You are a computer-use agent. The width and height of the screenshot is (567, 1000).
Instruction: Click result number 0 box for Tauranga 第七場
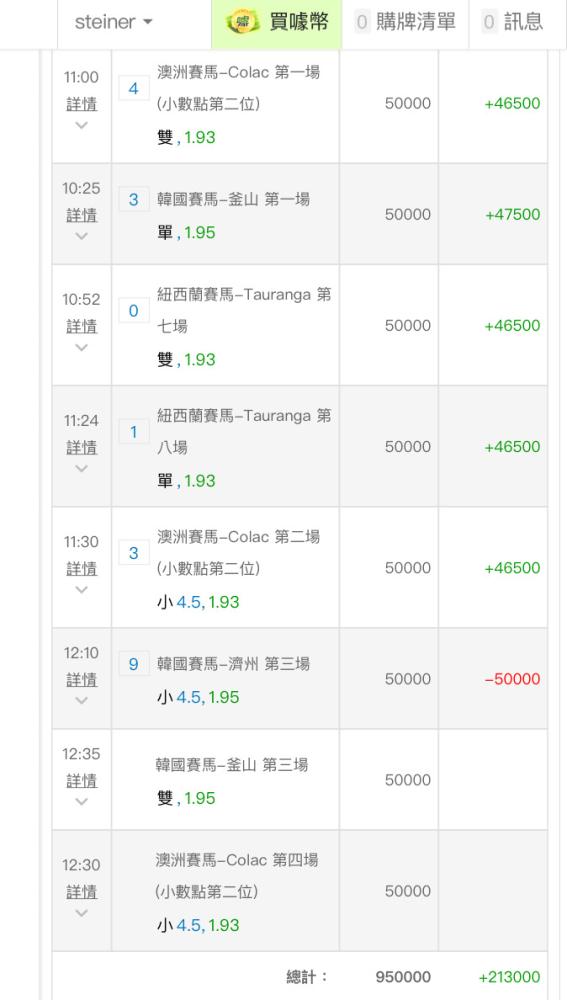click(x=134, y=311)
